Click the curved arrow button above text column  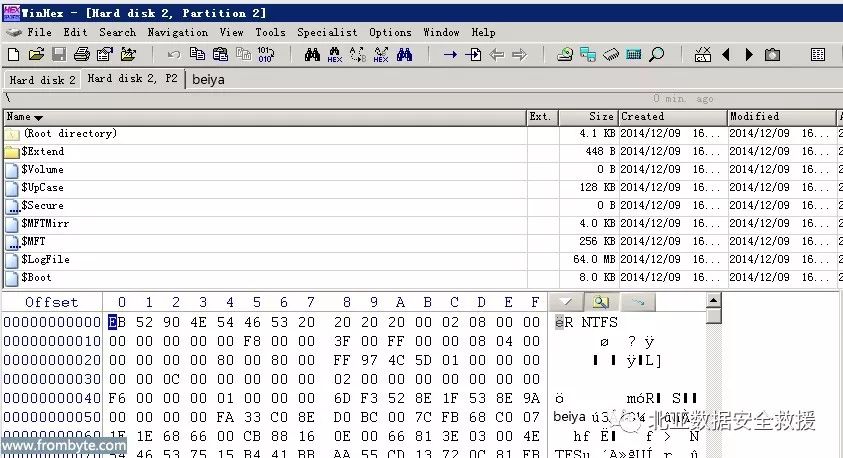(638, 302)
